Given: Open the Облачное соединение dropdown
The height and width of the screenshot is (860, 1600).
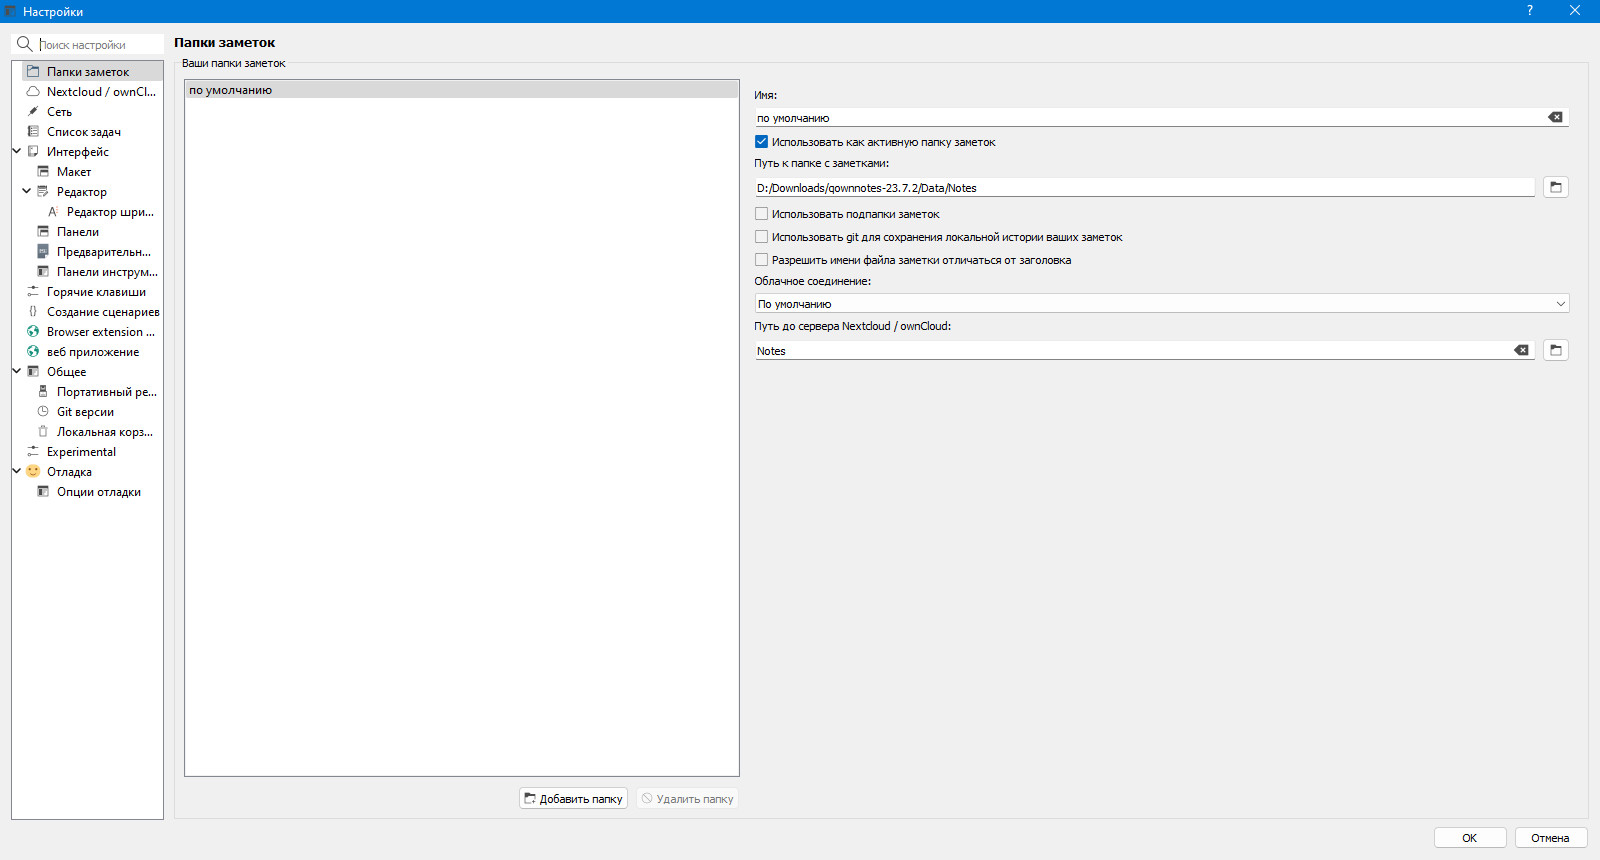Looking at the screenshot, I should pyautogui.click(x=1161, y=303).
